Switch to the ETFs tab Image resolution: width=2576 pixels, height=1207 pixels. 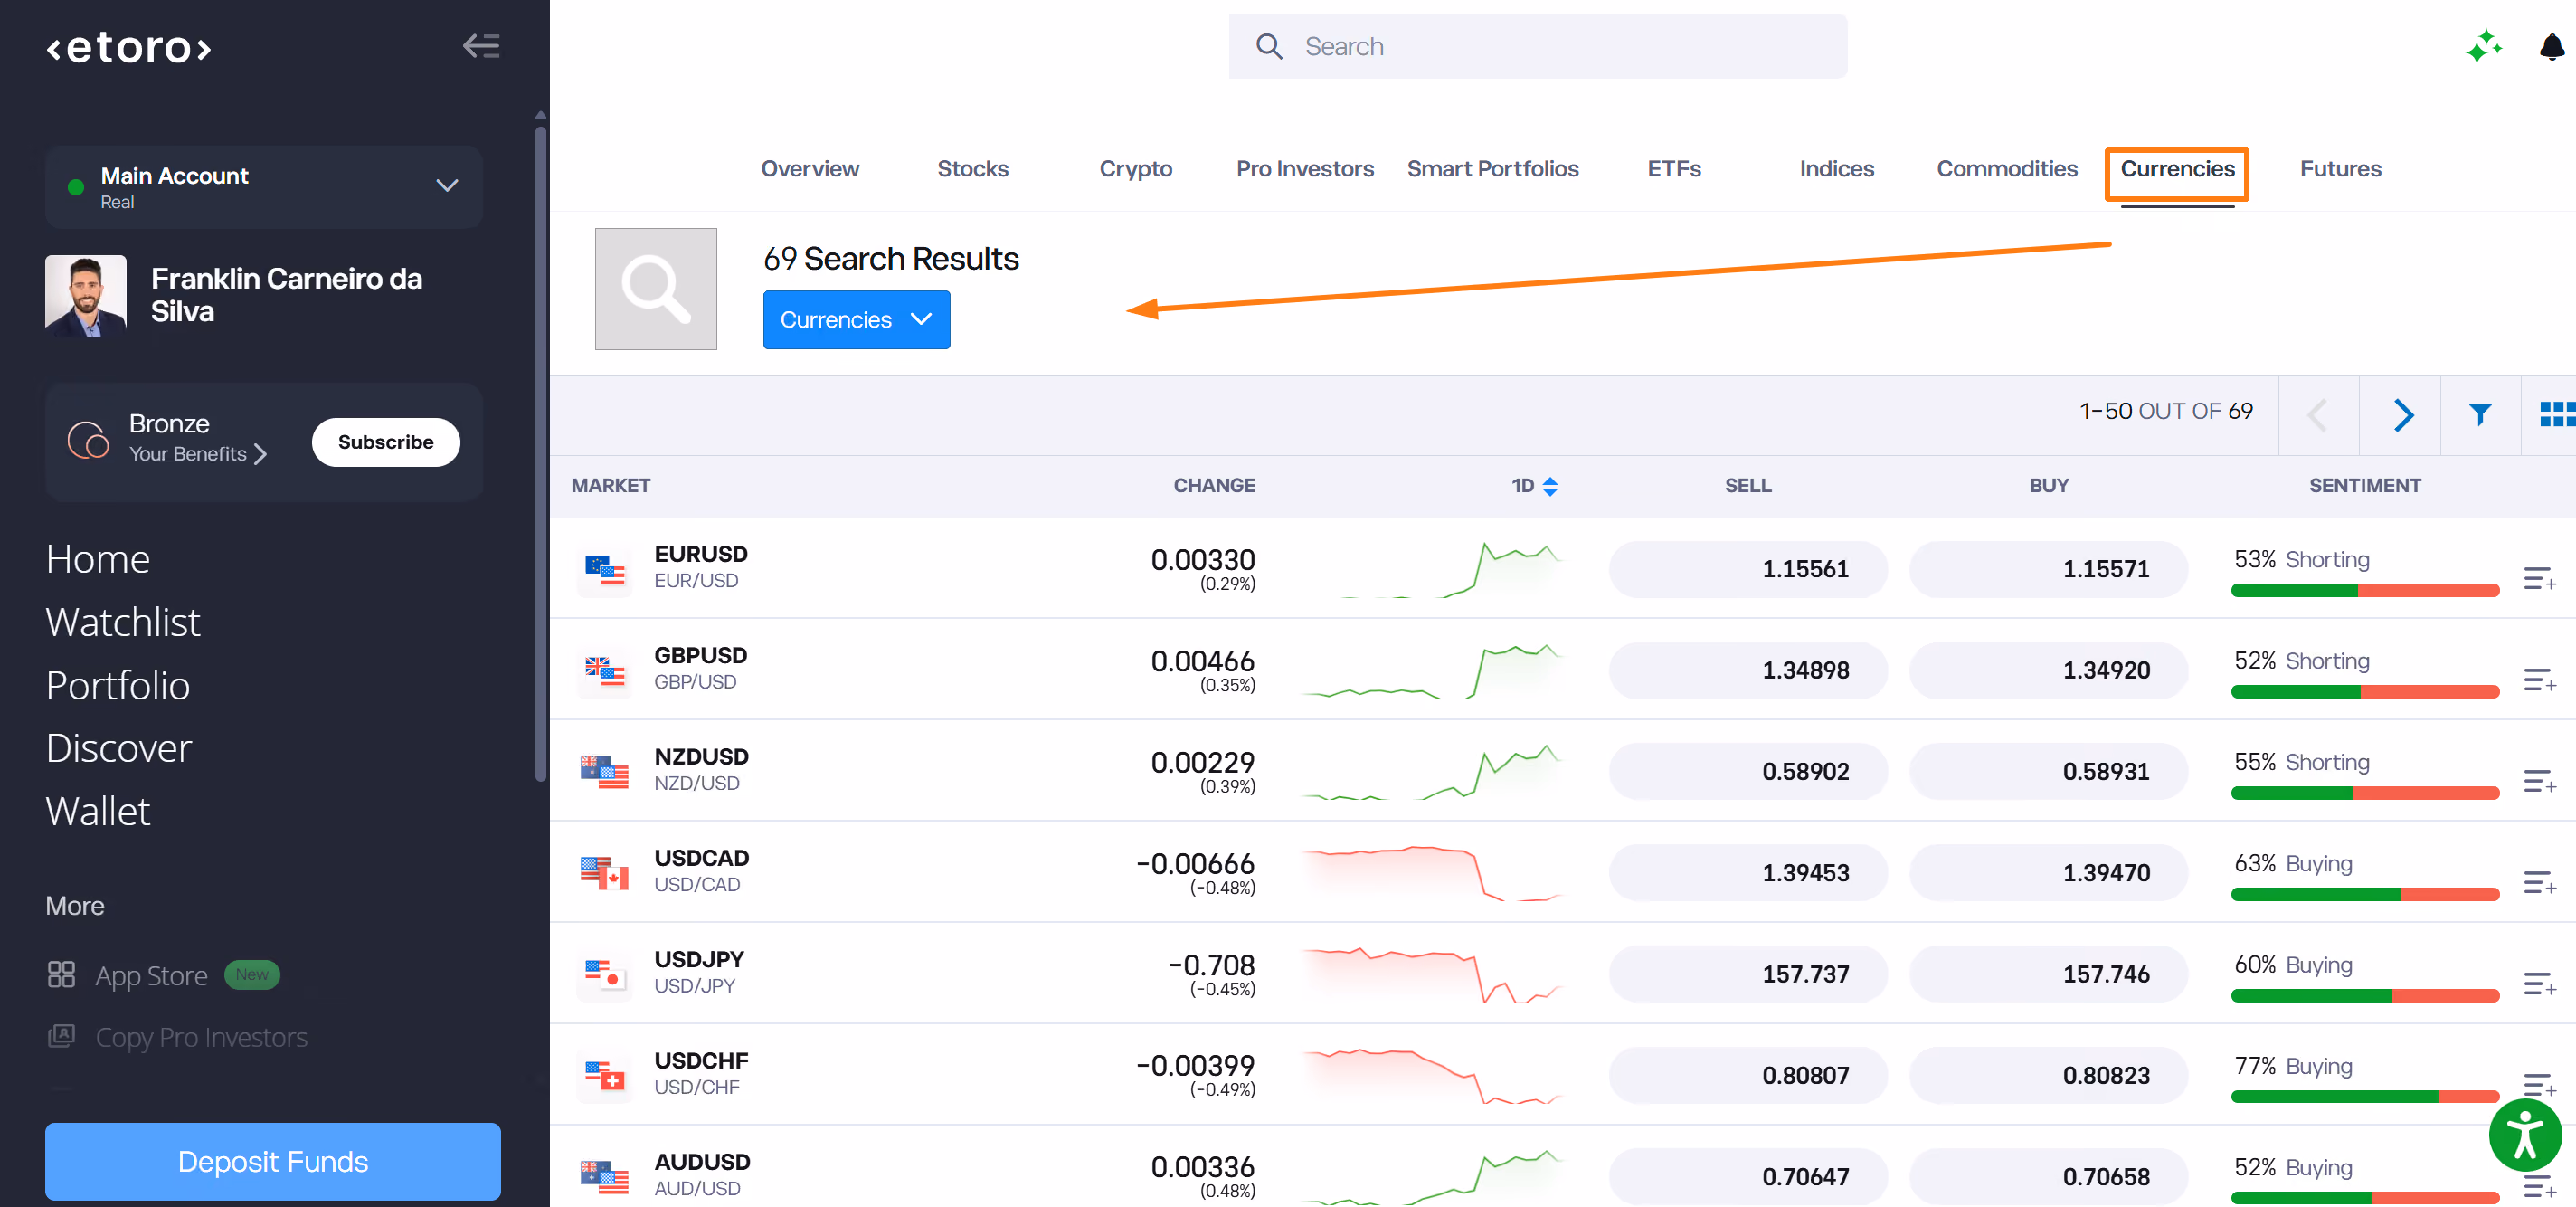1674,169
